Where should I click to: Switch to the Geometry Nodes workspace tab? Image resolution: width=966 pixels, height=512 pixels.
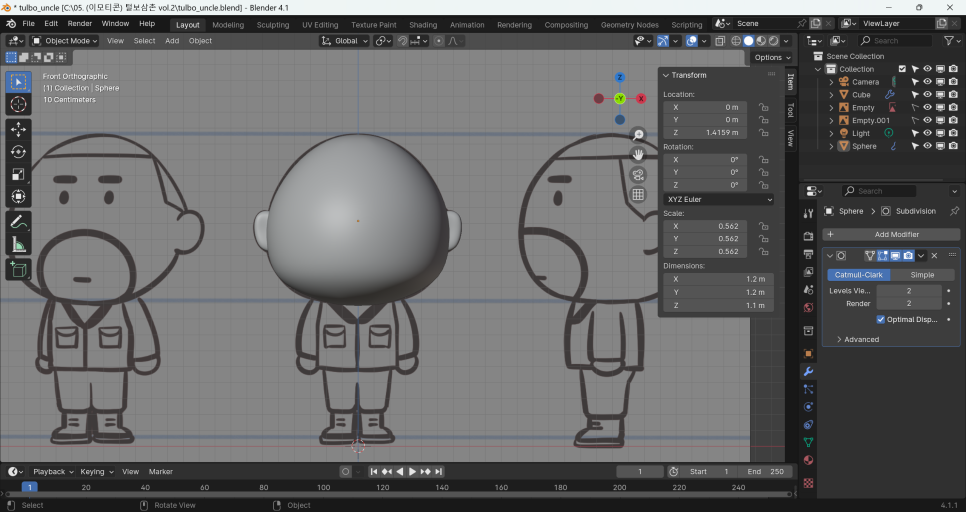point(630,25)
